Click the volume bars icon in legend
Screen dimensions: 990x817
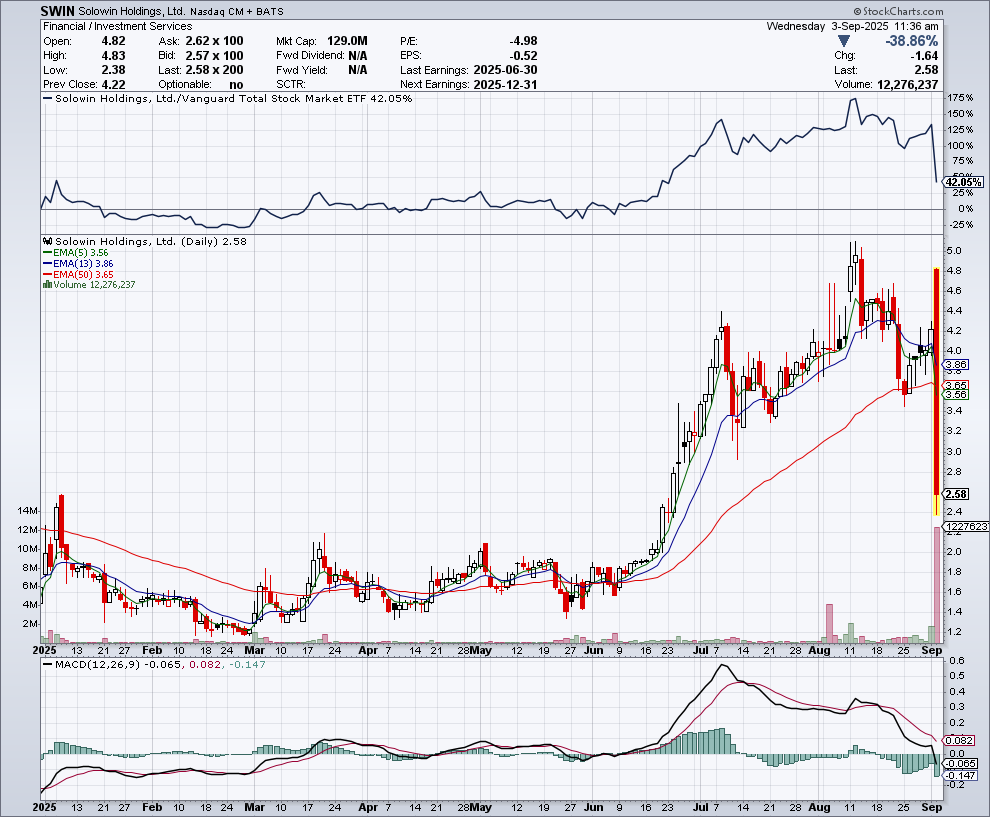[x=47, y=285]
